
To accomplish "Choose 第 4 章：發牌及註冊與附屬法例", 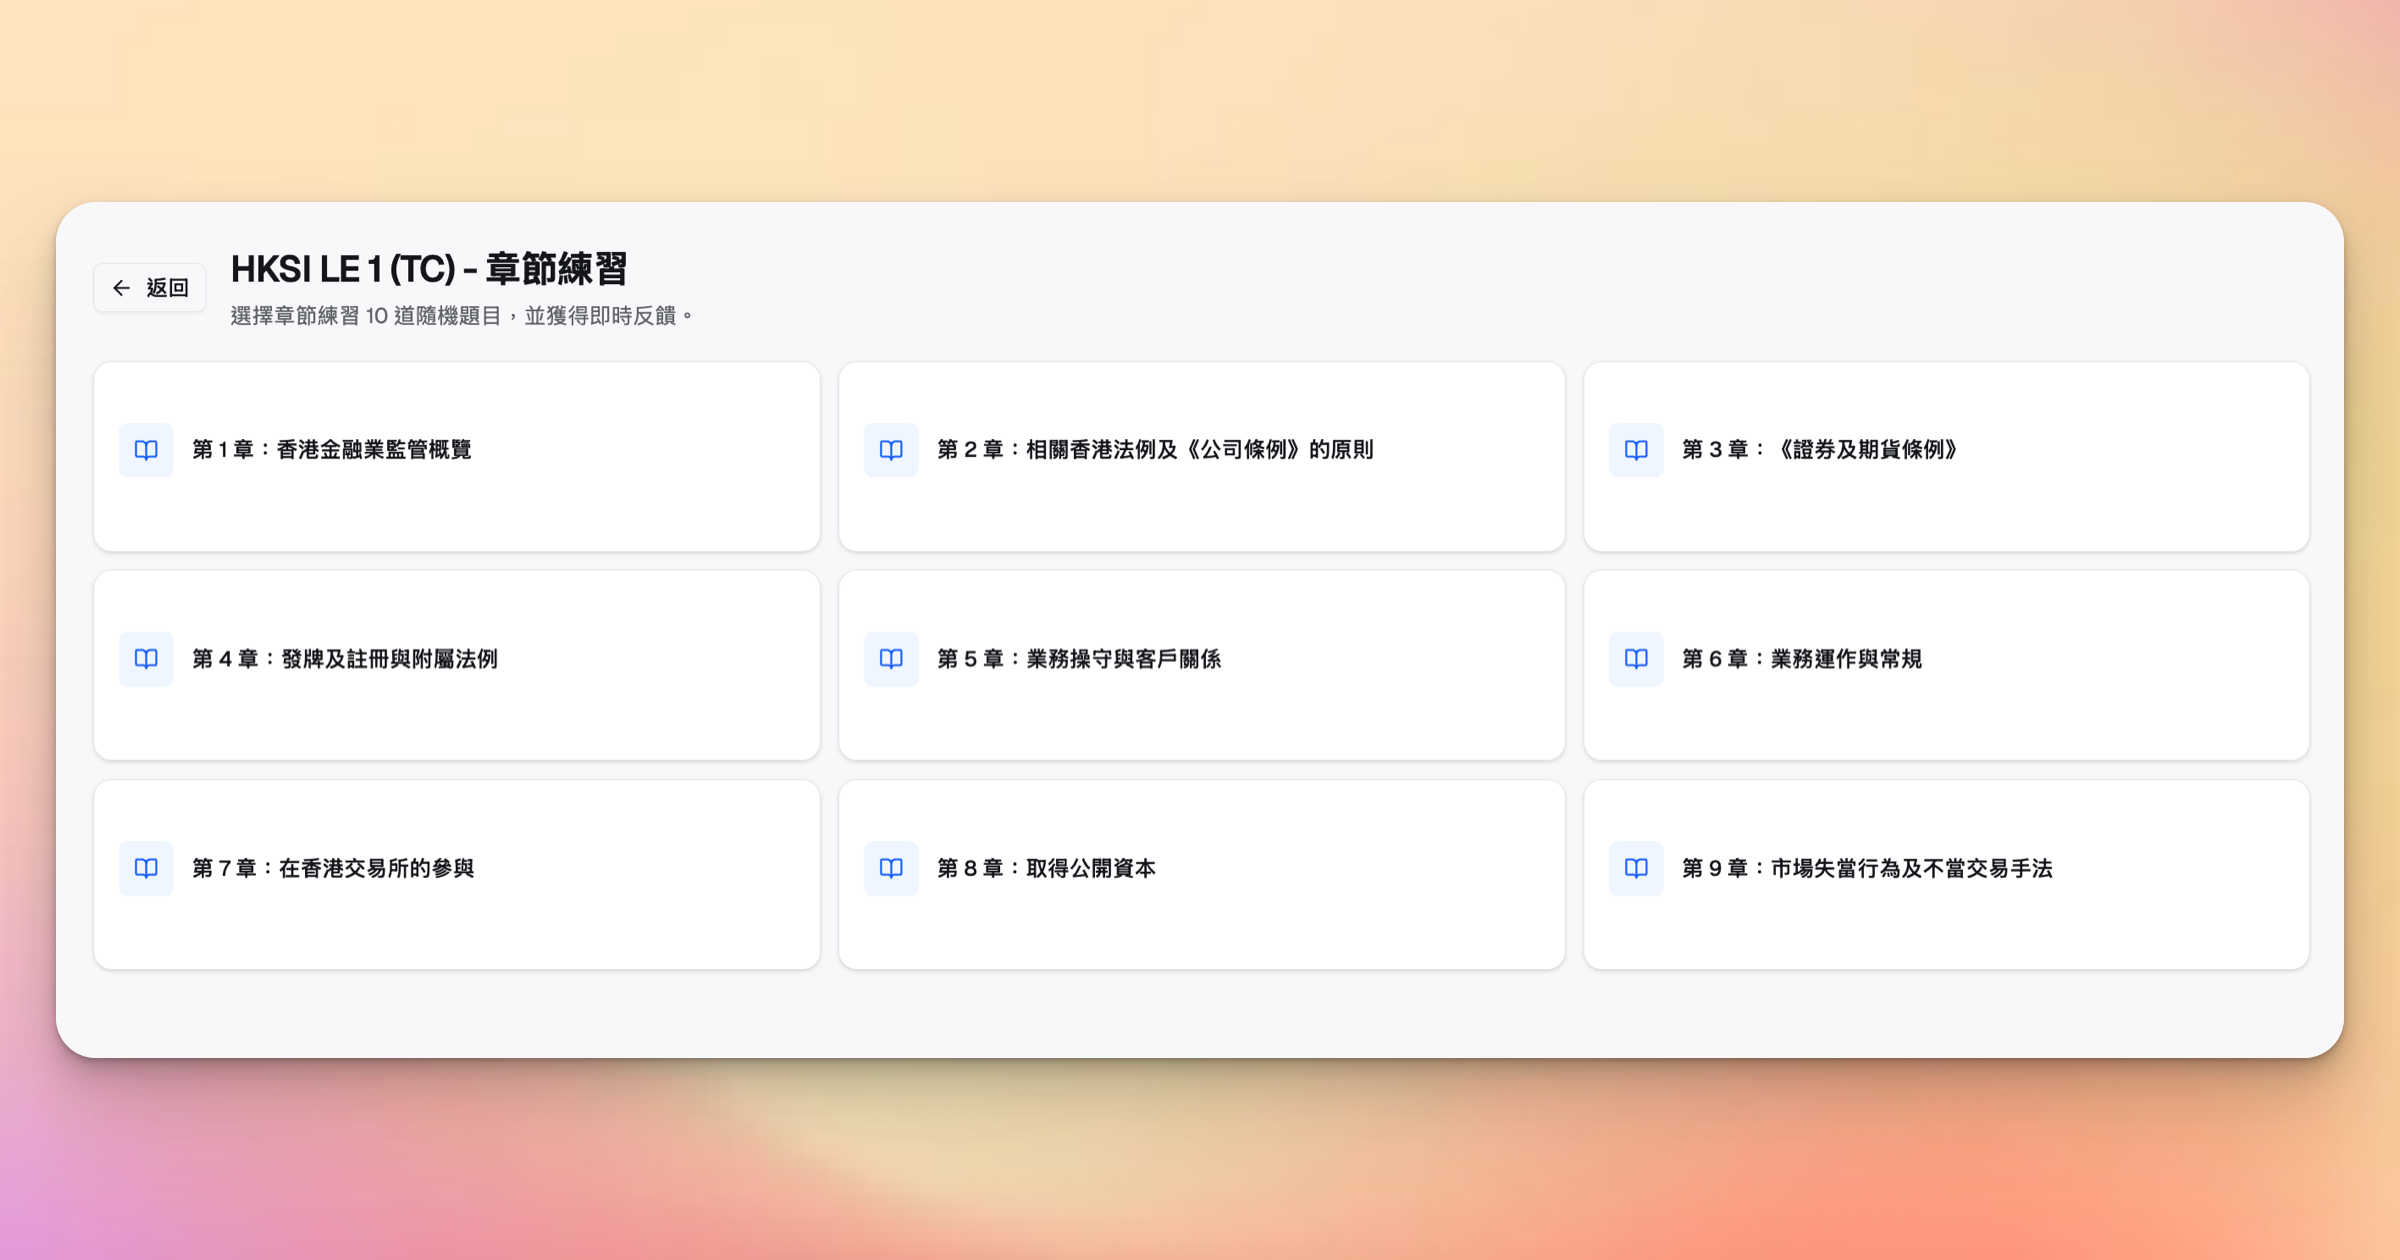I will (457, 666).
